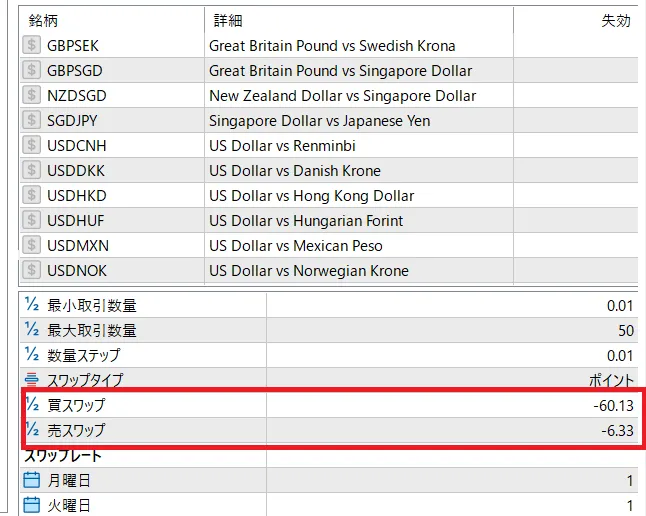Click the 売スワップ value -6.33
This screenshot has width=646, height=516.
pyautogui.click(x=612, y=430)
